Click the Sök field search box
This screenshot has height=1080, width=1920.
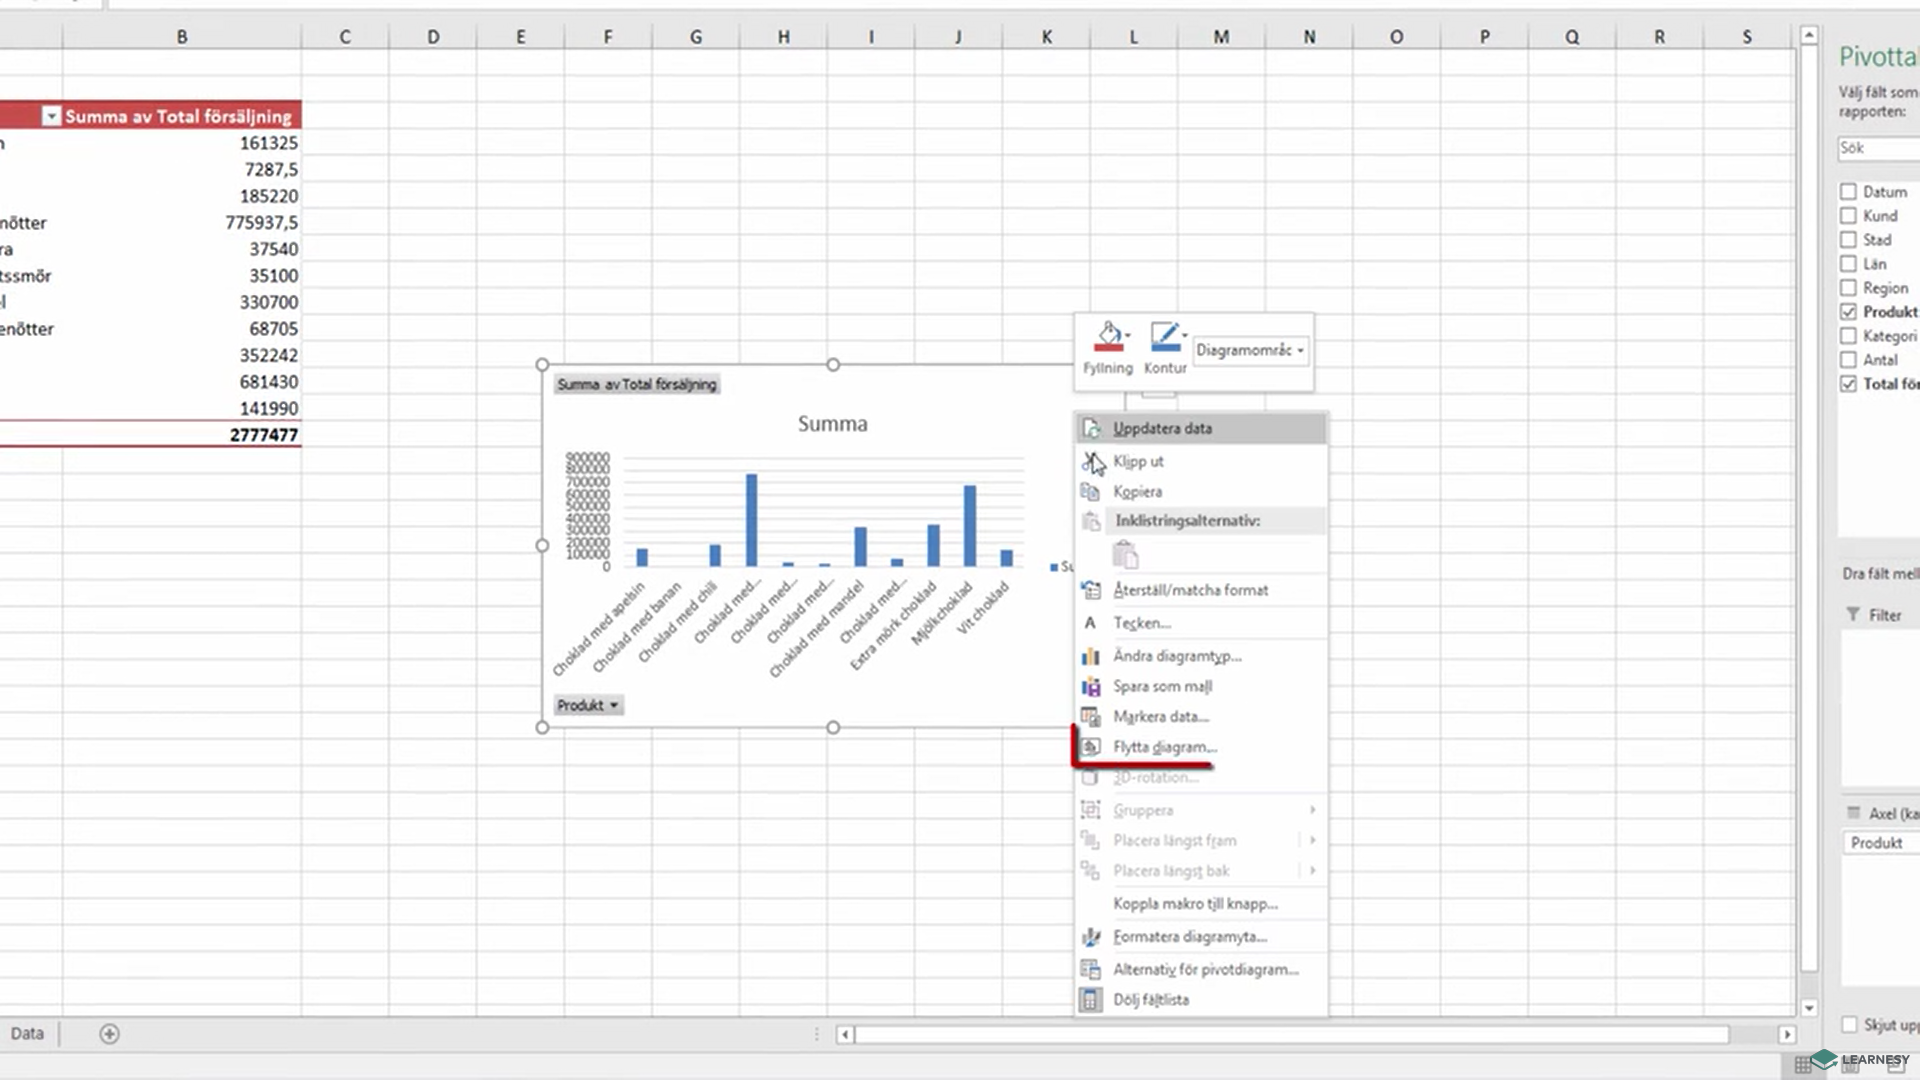[1878, 148]
